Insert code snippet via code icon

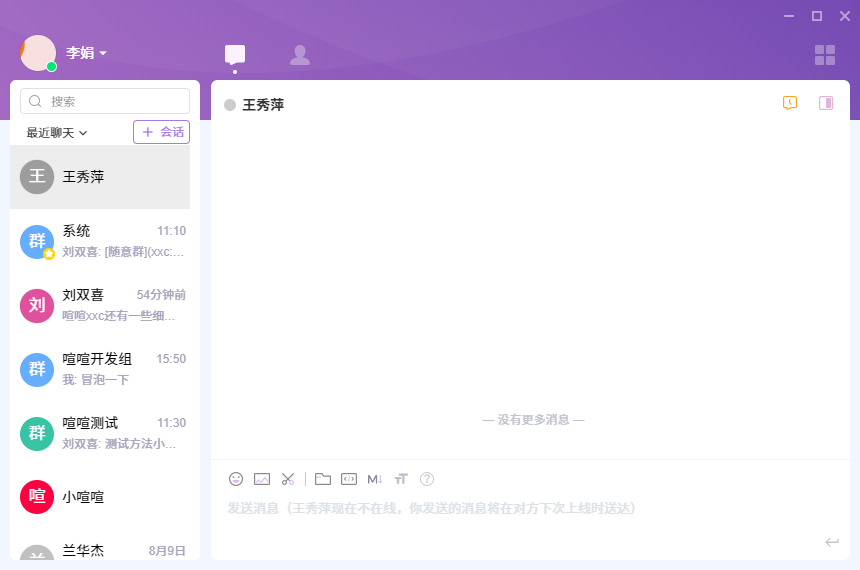349,479
